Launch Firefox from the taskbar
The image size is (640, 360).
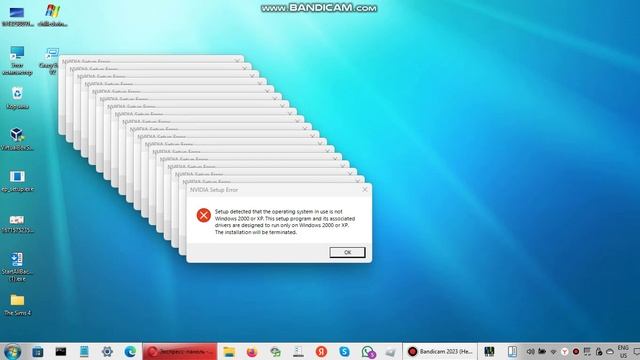pyautogui.click(x=252, y=351)
